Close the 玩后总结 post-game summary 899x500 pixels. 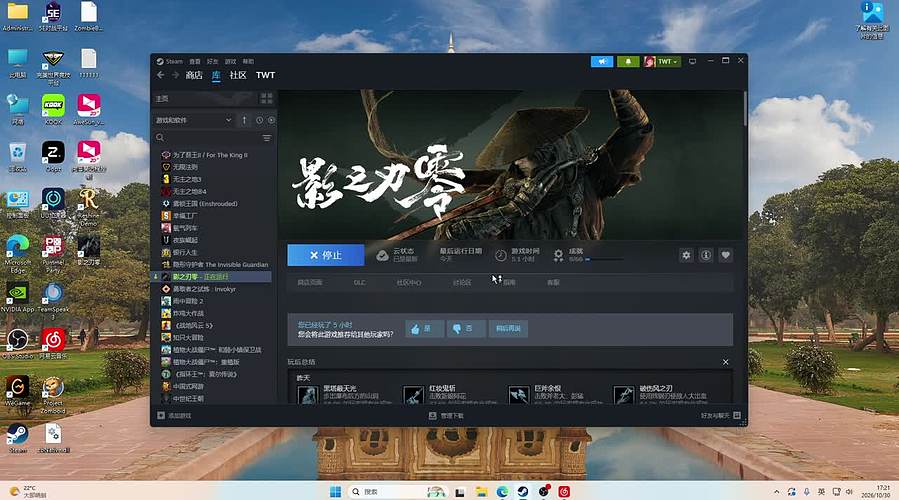[x=725, y=362]
